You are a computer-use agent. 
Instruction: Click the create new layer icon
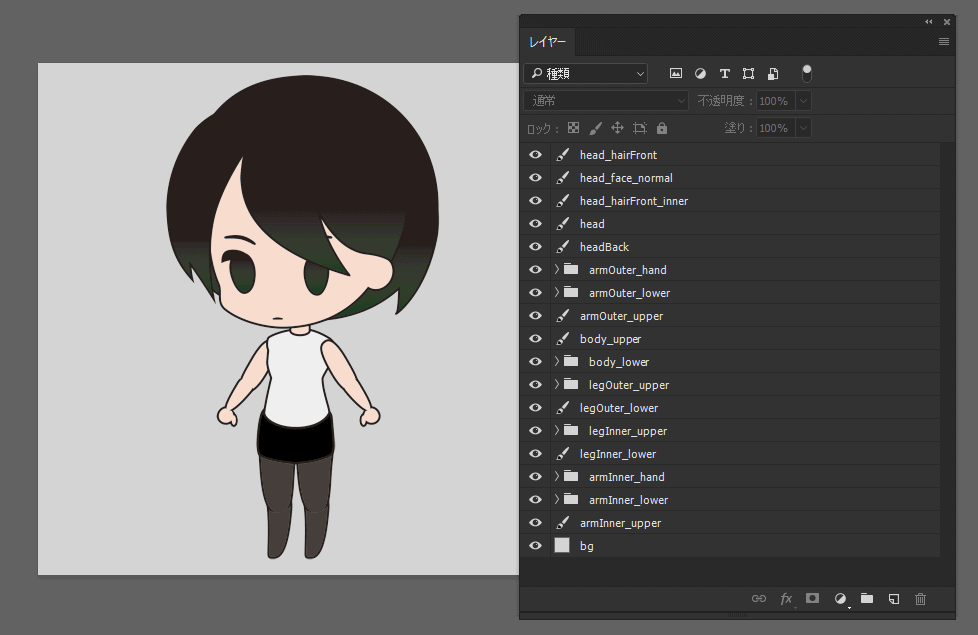click(x=894, y=598)
